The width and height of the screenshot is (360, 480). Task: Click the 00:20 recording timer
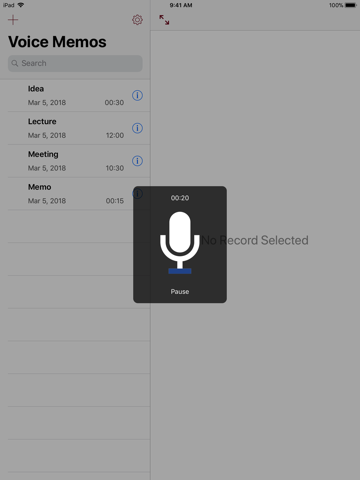(180, 198)
